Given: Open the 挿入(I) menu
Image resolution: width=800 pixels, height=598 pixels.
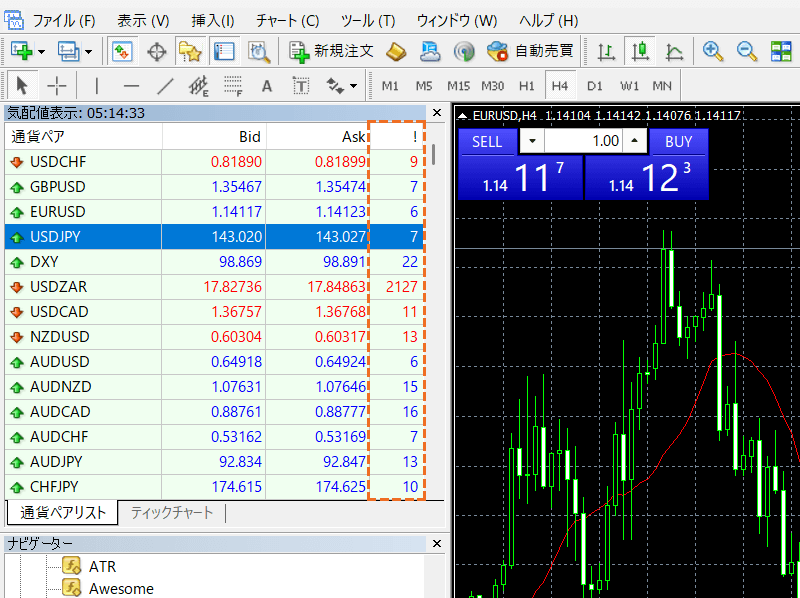Looking at the screenshot, I should pyautogui.click(x=213, y=21).
